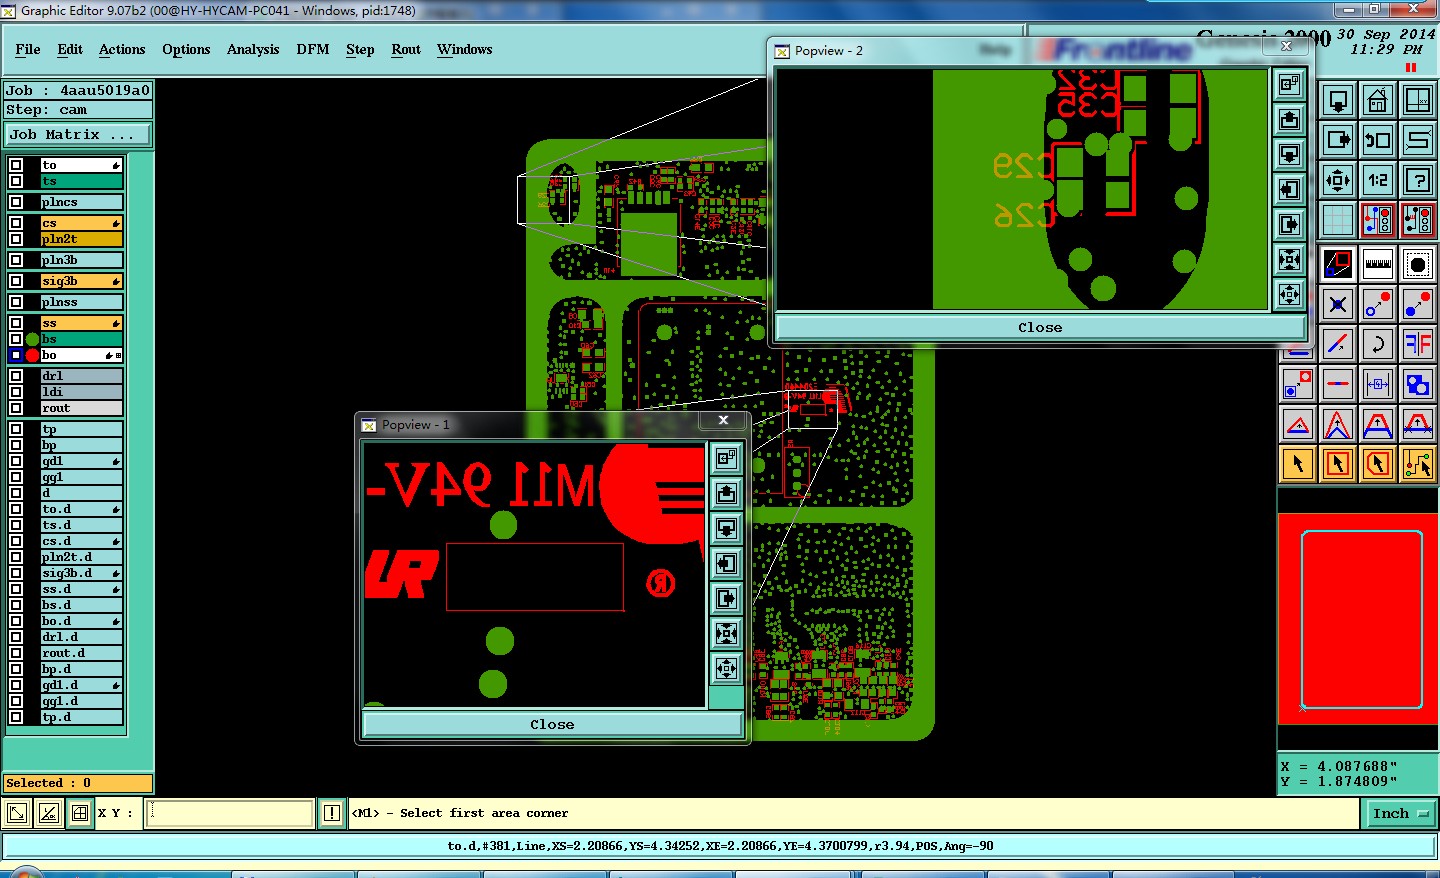Open the File menu
1440x878 pixels.
(28, 49)
